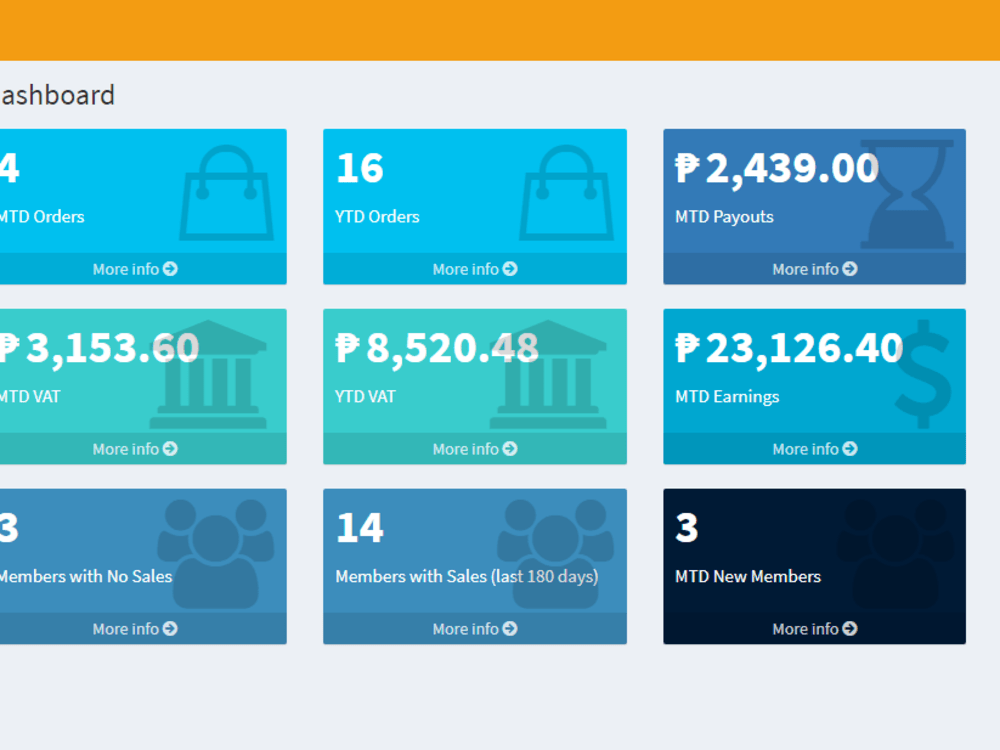Click the bank building icon on MTD VAT
Image resolution: width=1000 pixels, height=750 pixels.
pos(208,374)
